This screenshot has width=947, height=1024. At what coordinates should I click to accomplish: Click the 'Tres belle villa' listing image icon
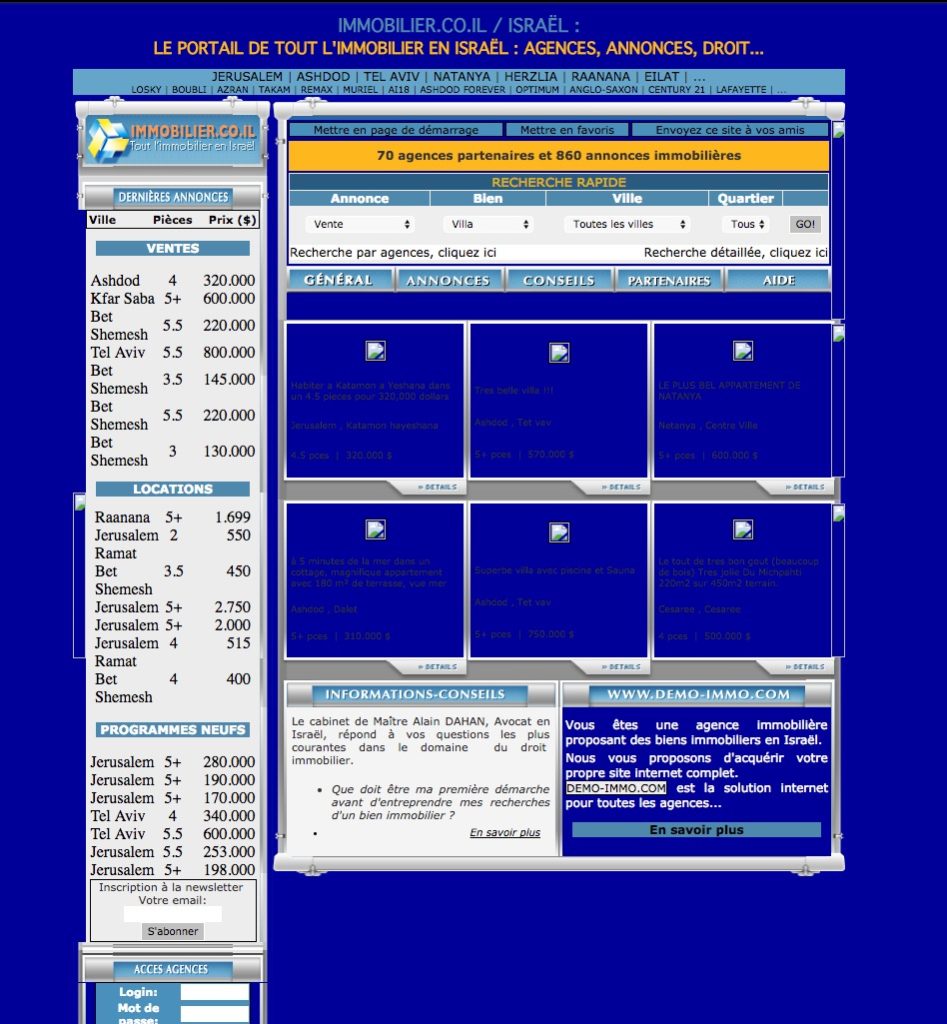click(559, 352)
